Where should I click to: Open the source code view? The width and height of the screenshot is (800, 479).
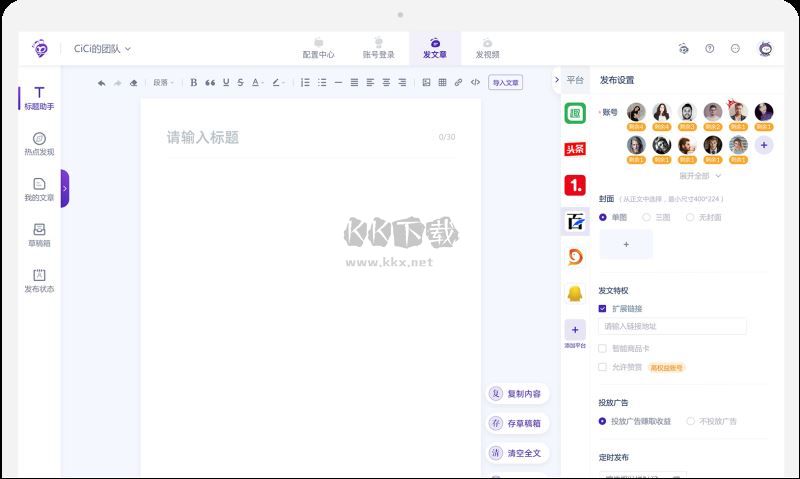[475, 82]
